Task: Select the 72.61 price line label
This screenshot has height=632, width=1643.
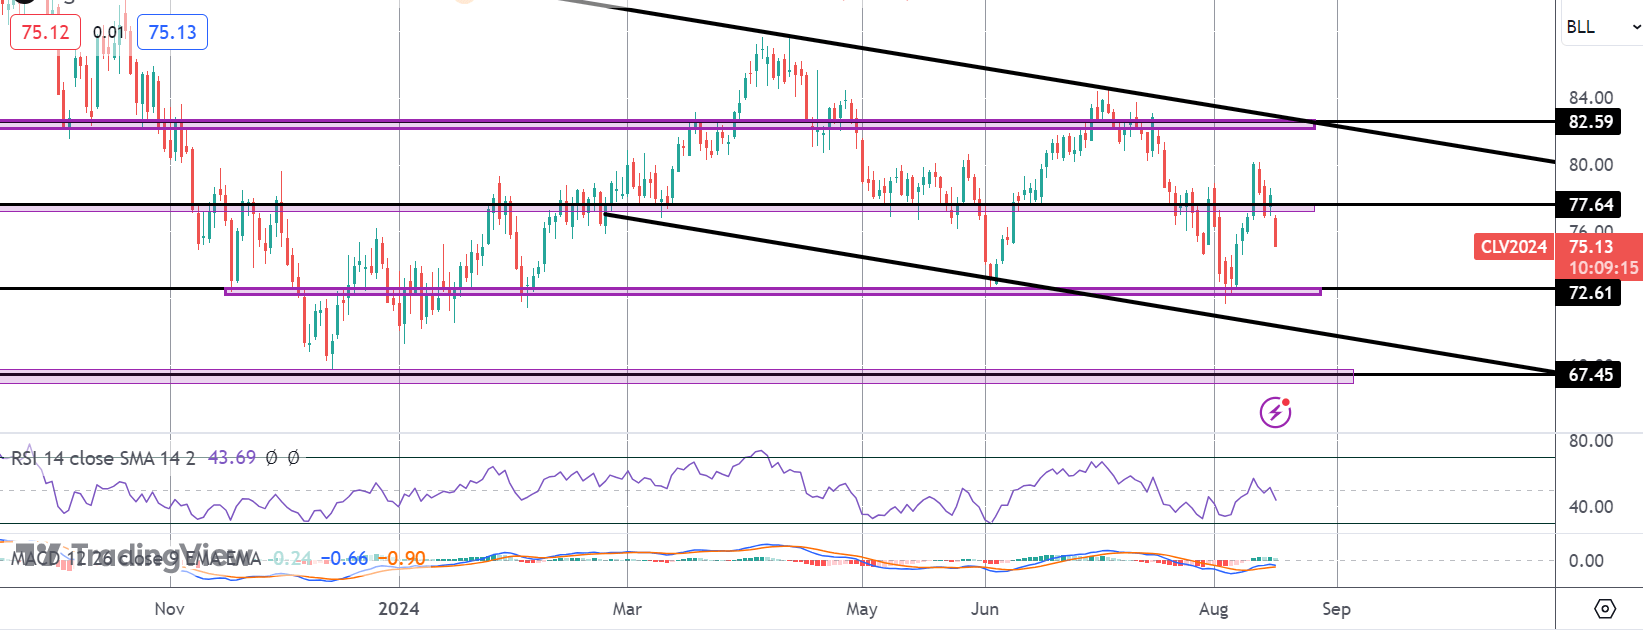Action: (1590, 293)
